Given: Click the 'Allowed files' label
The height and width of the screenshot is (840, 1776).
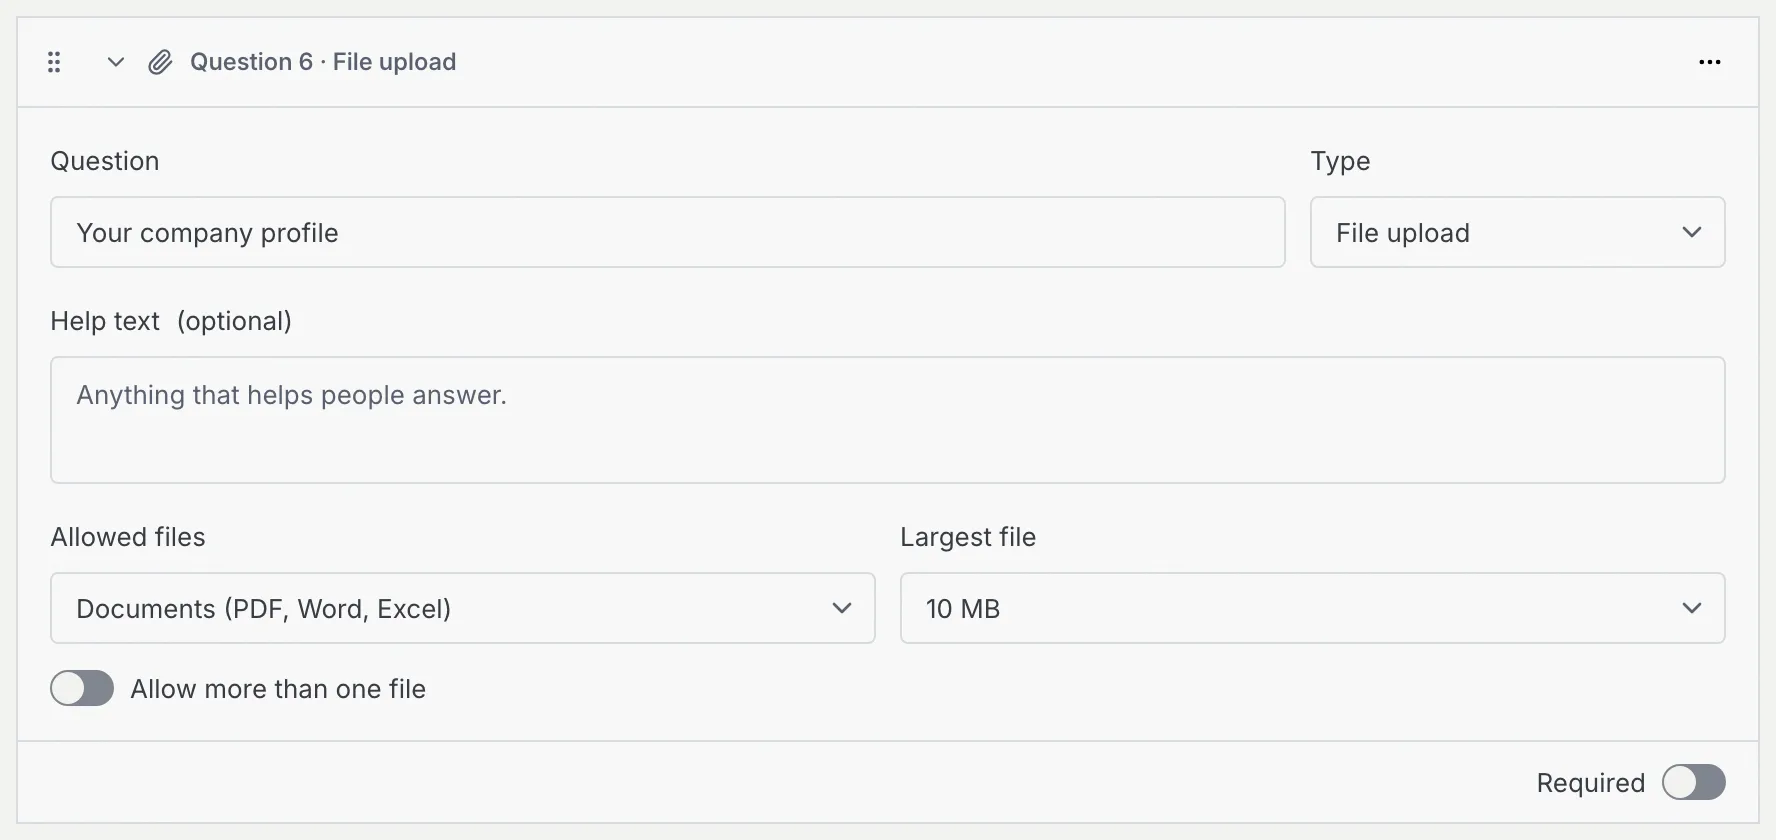Looking at the screenshot, I should tap(128, 537).
